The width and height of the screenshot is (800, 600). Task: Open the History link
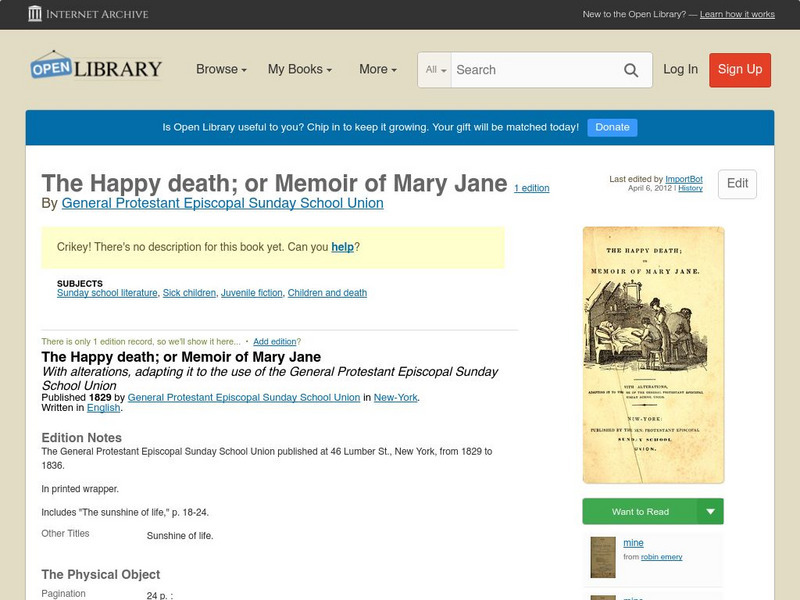click(x=690, y=187)
